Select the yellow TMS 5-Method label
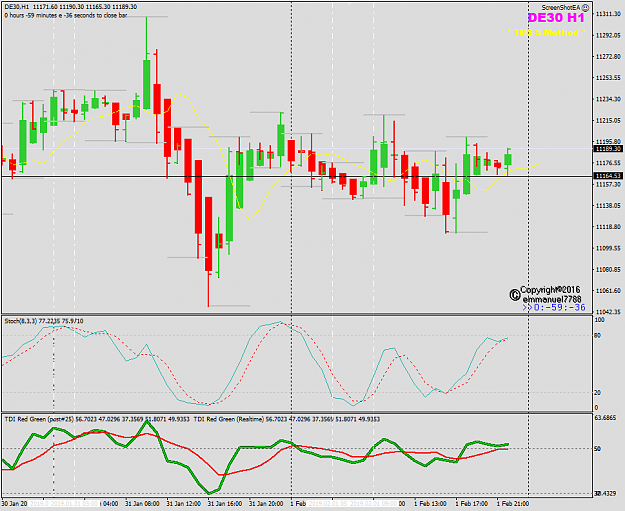 point(546,32)
